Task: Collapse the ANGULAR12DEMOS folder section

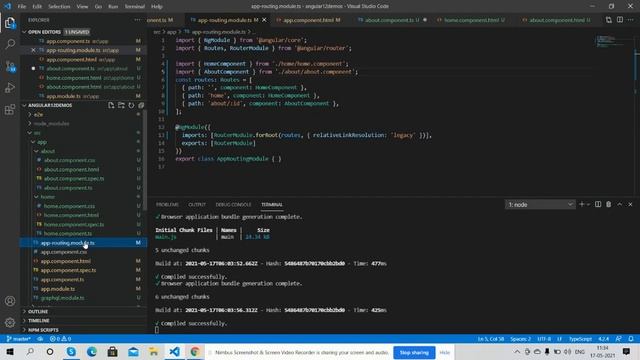Action: [24, 105]
